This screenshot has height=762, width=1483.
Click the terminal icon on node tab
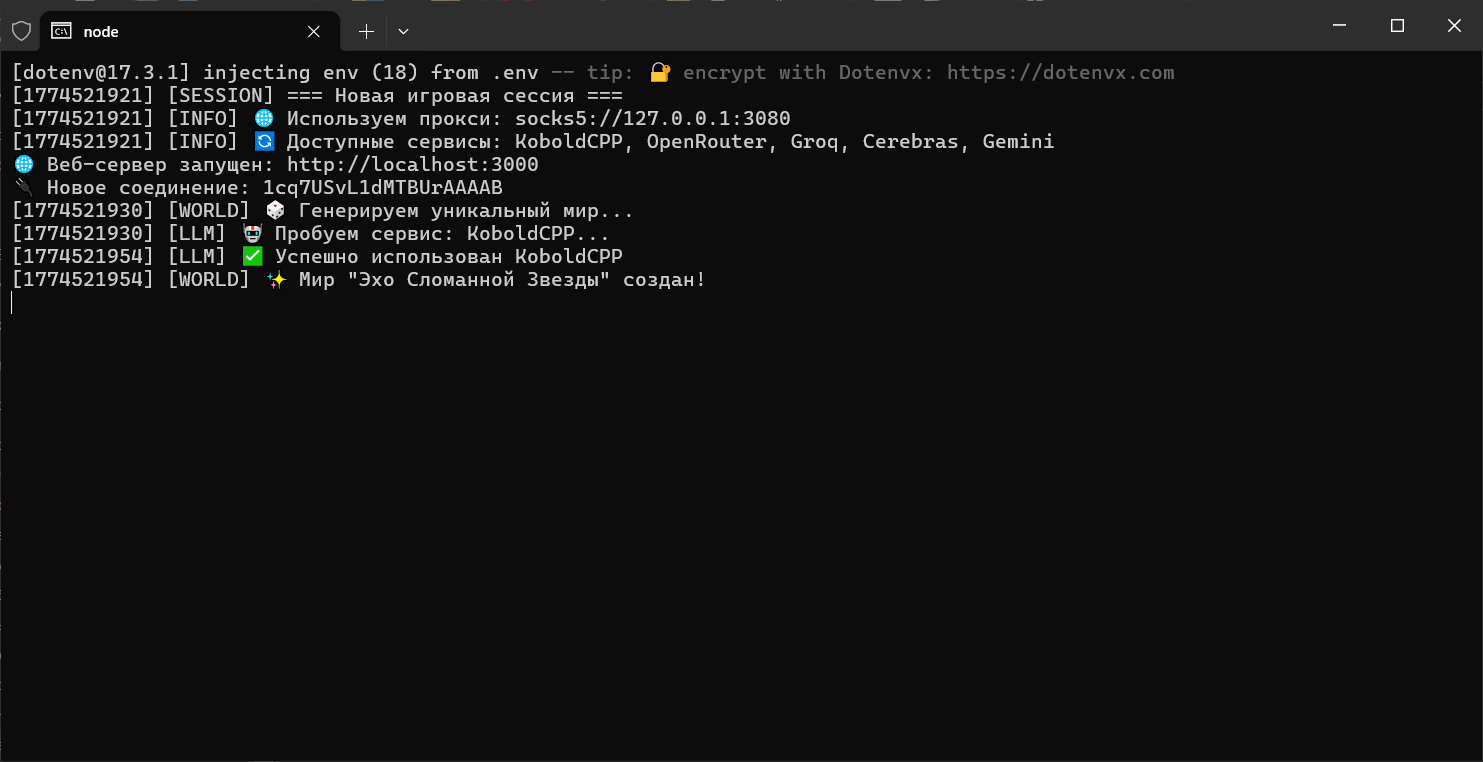[61, 31]
